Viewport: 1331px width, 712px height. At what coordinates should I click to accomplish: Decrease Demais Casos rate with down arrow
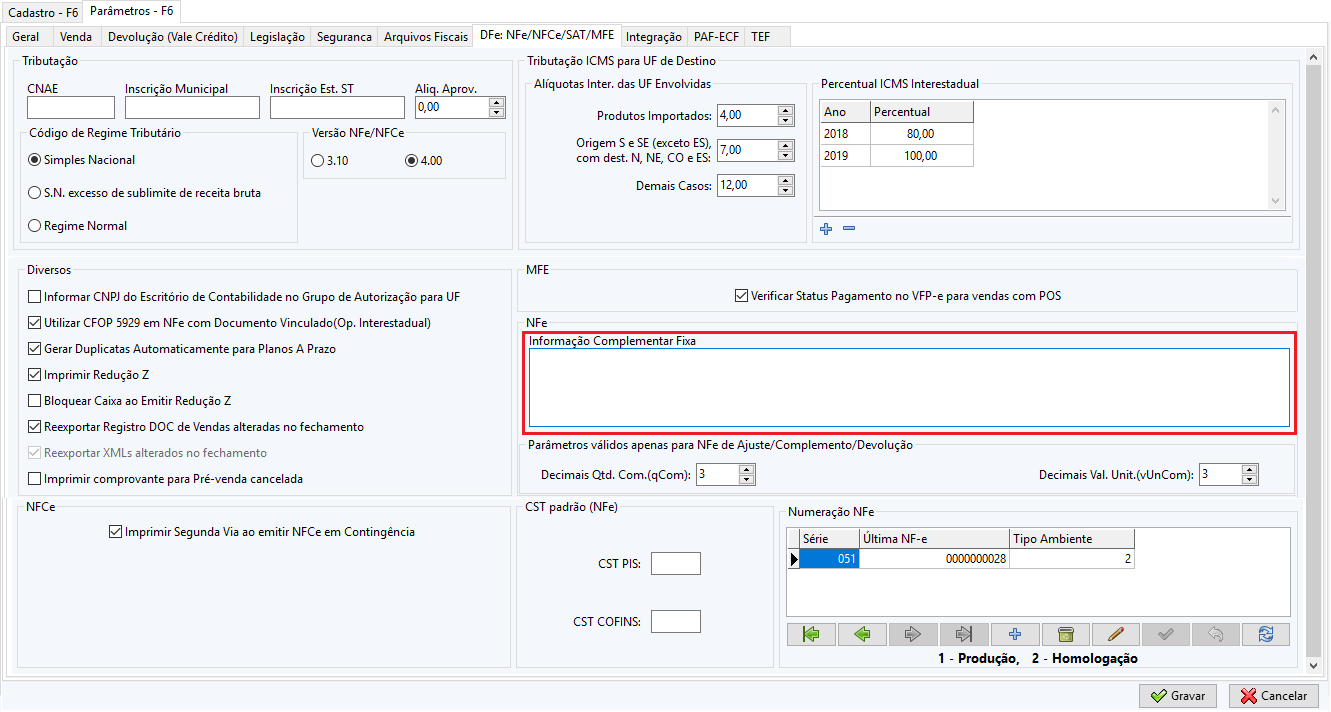(x=785, y=190)
